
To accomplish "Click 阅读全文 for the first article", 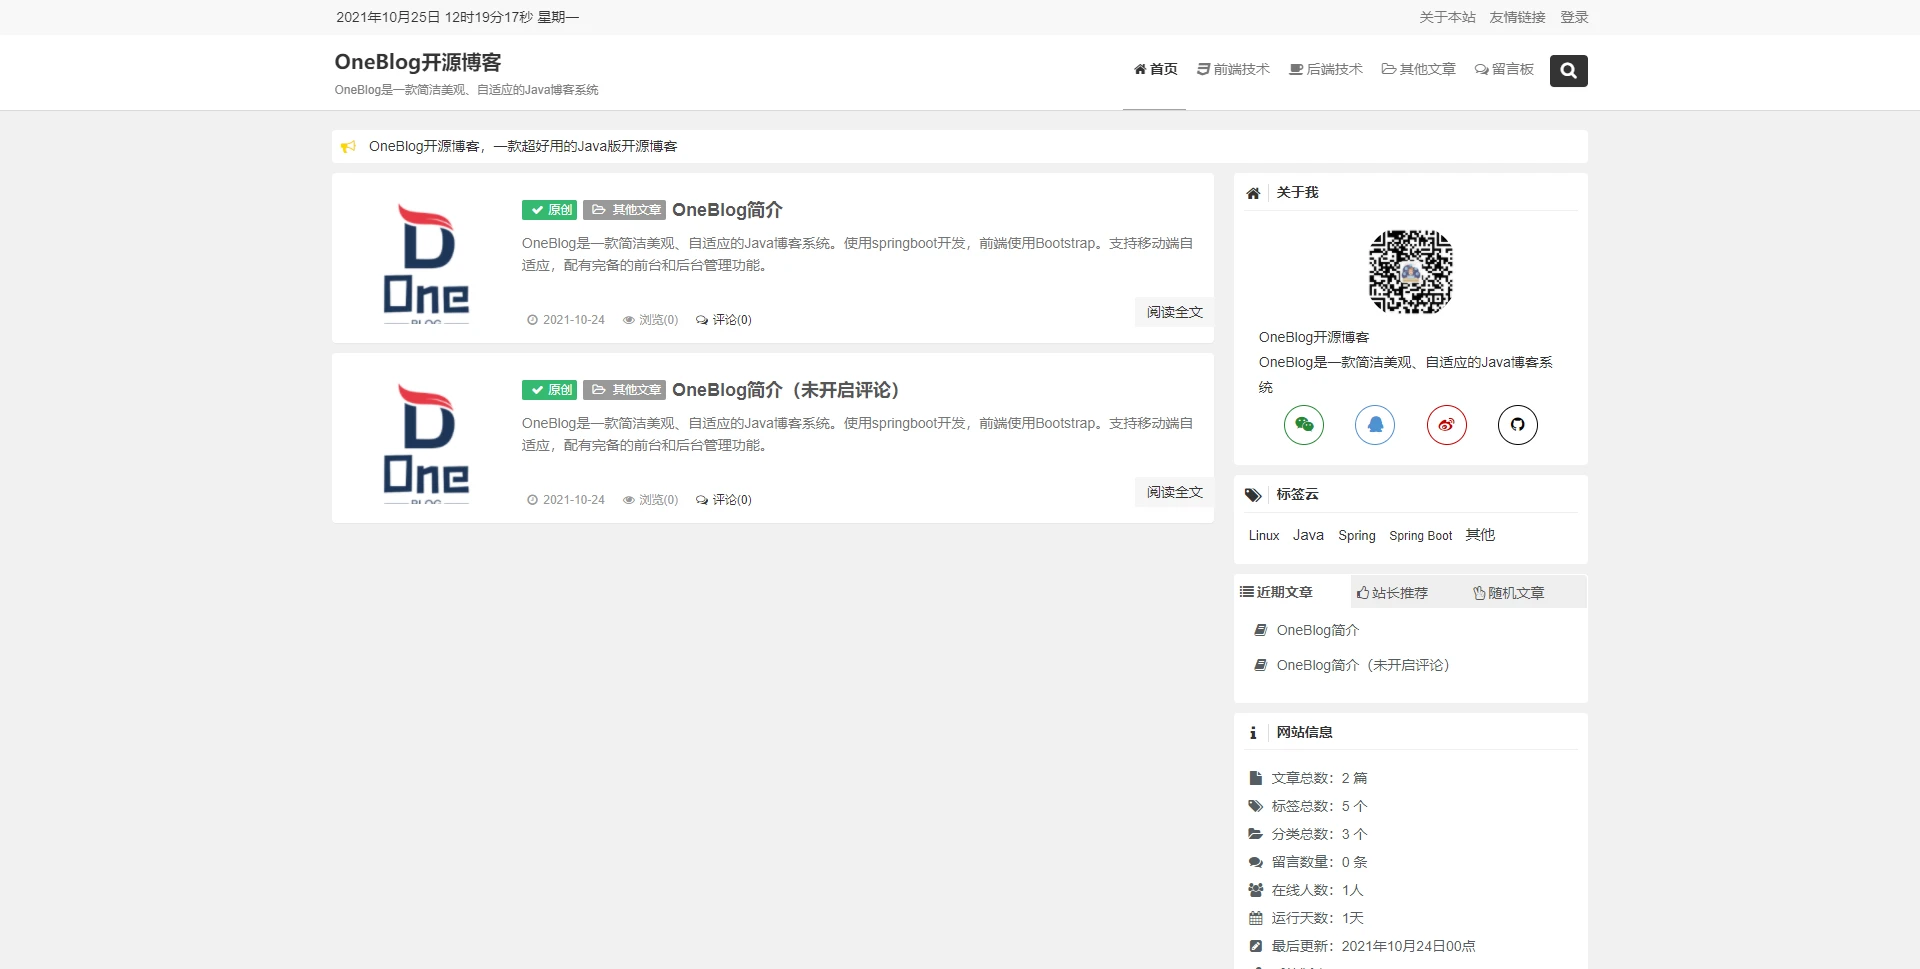I will click(1174, 312).
